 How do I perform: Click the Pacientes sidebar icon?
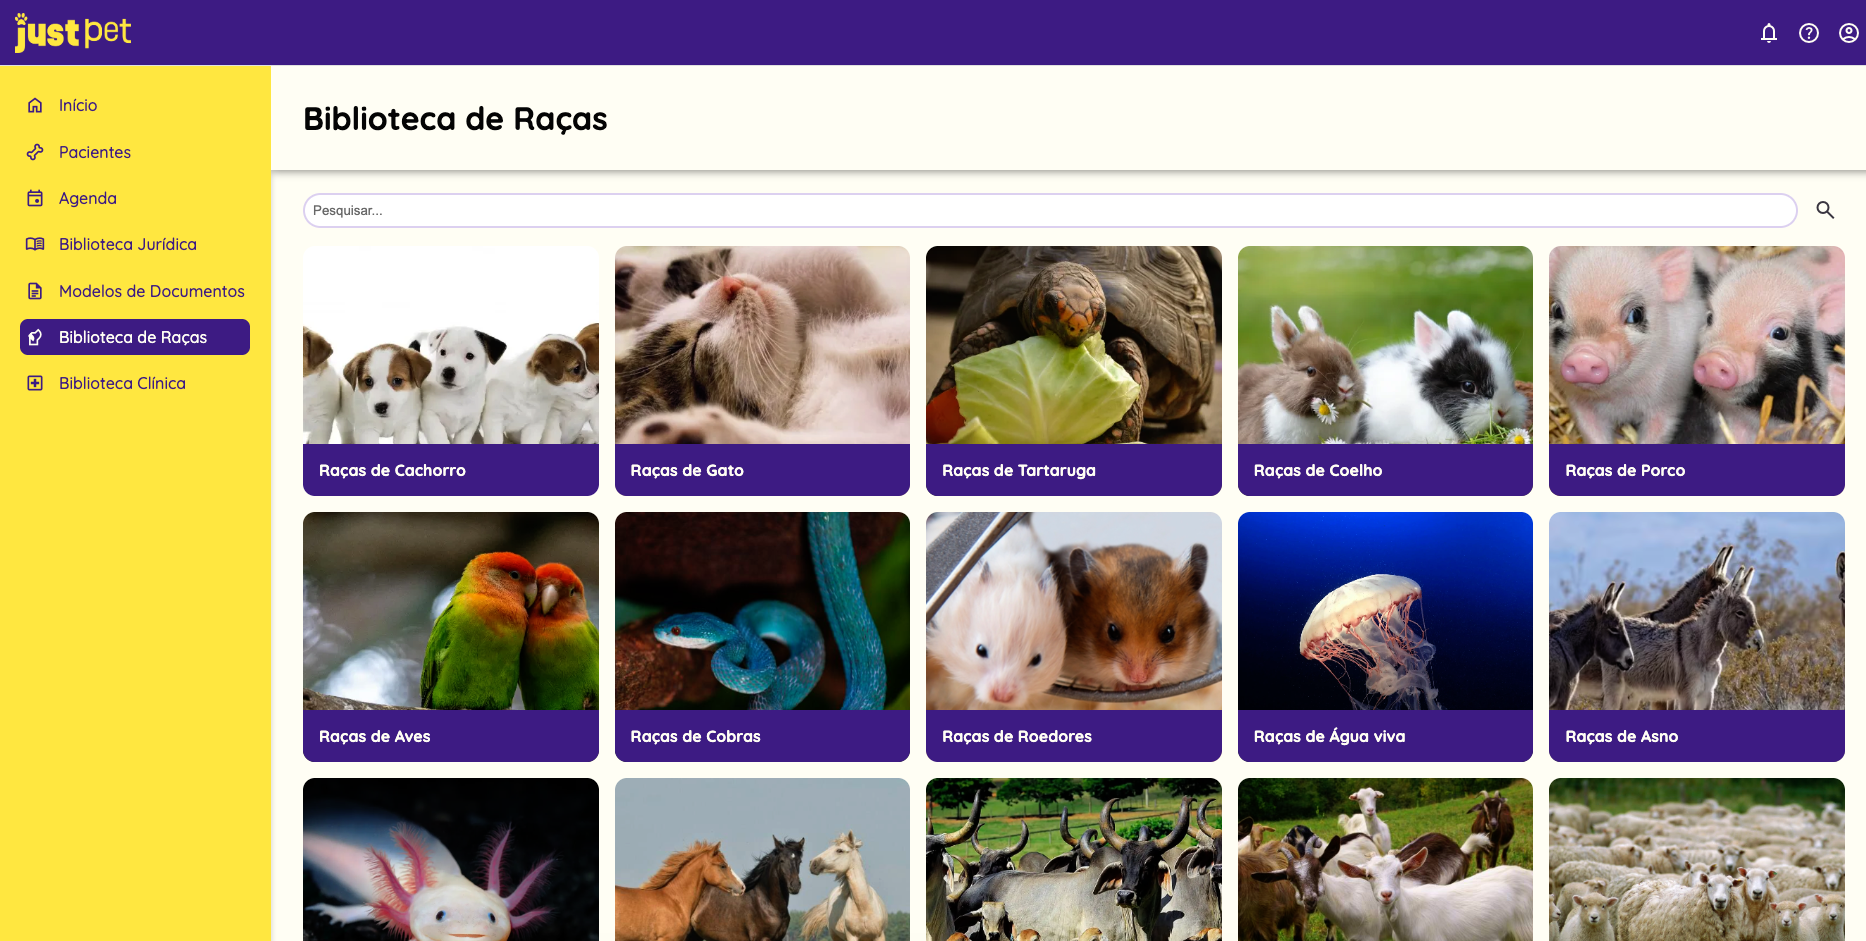pos(35,152)
